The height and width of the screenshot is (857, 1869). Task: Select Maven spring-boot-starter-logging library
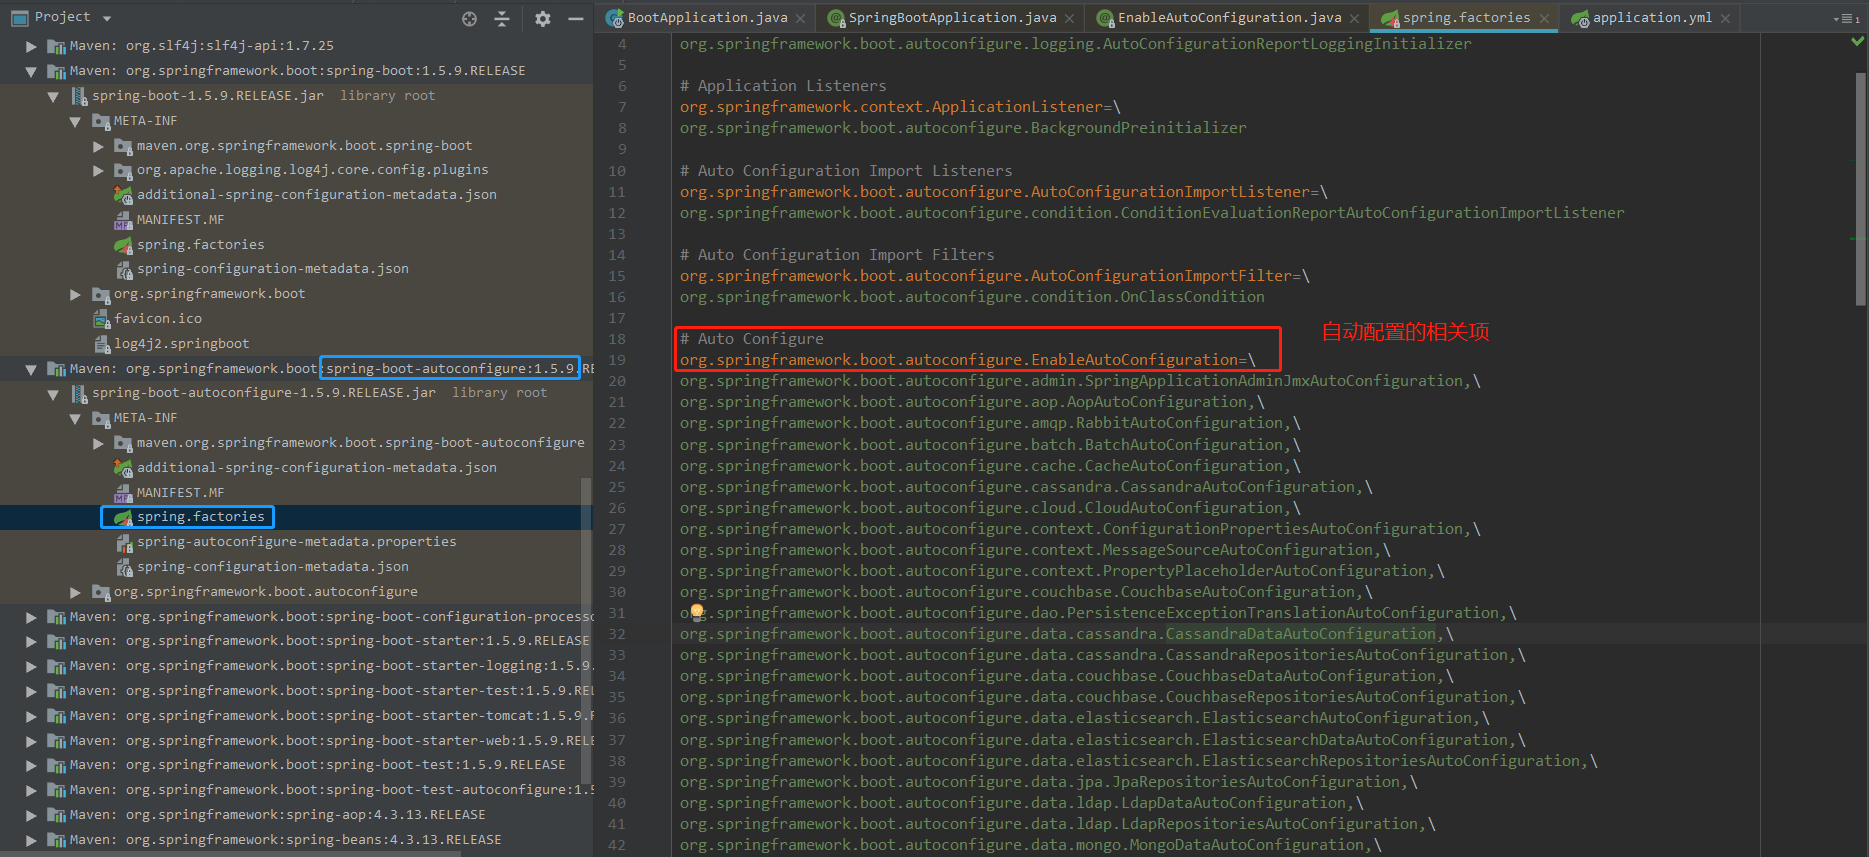click(329, 666)
